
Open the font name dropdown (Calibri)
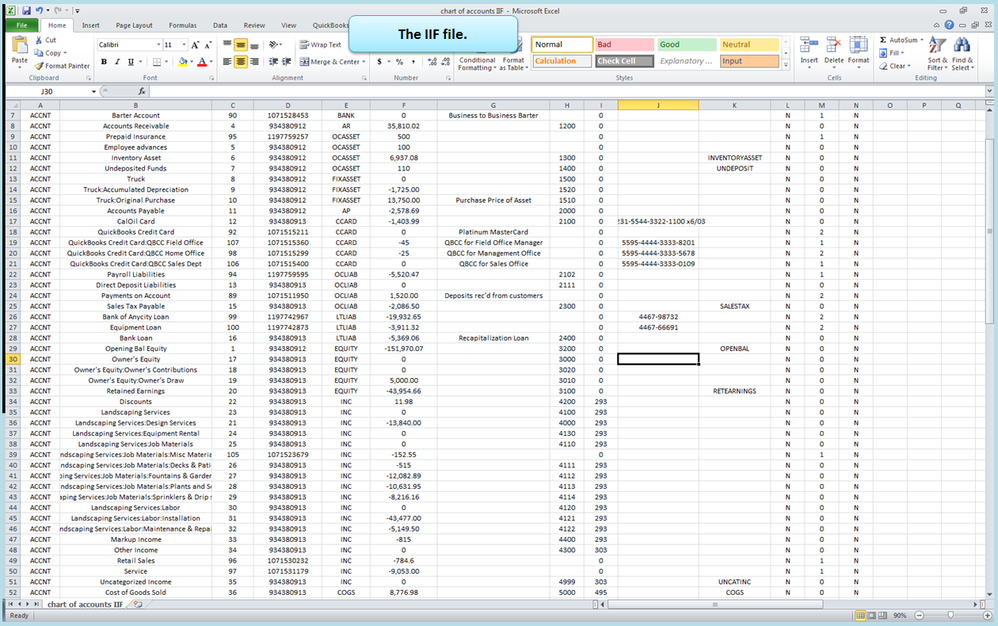pos(158,45)
